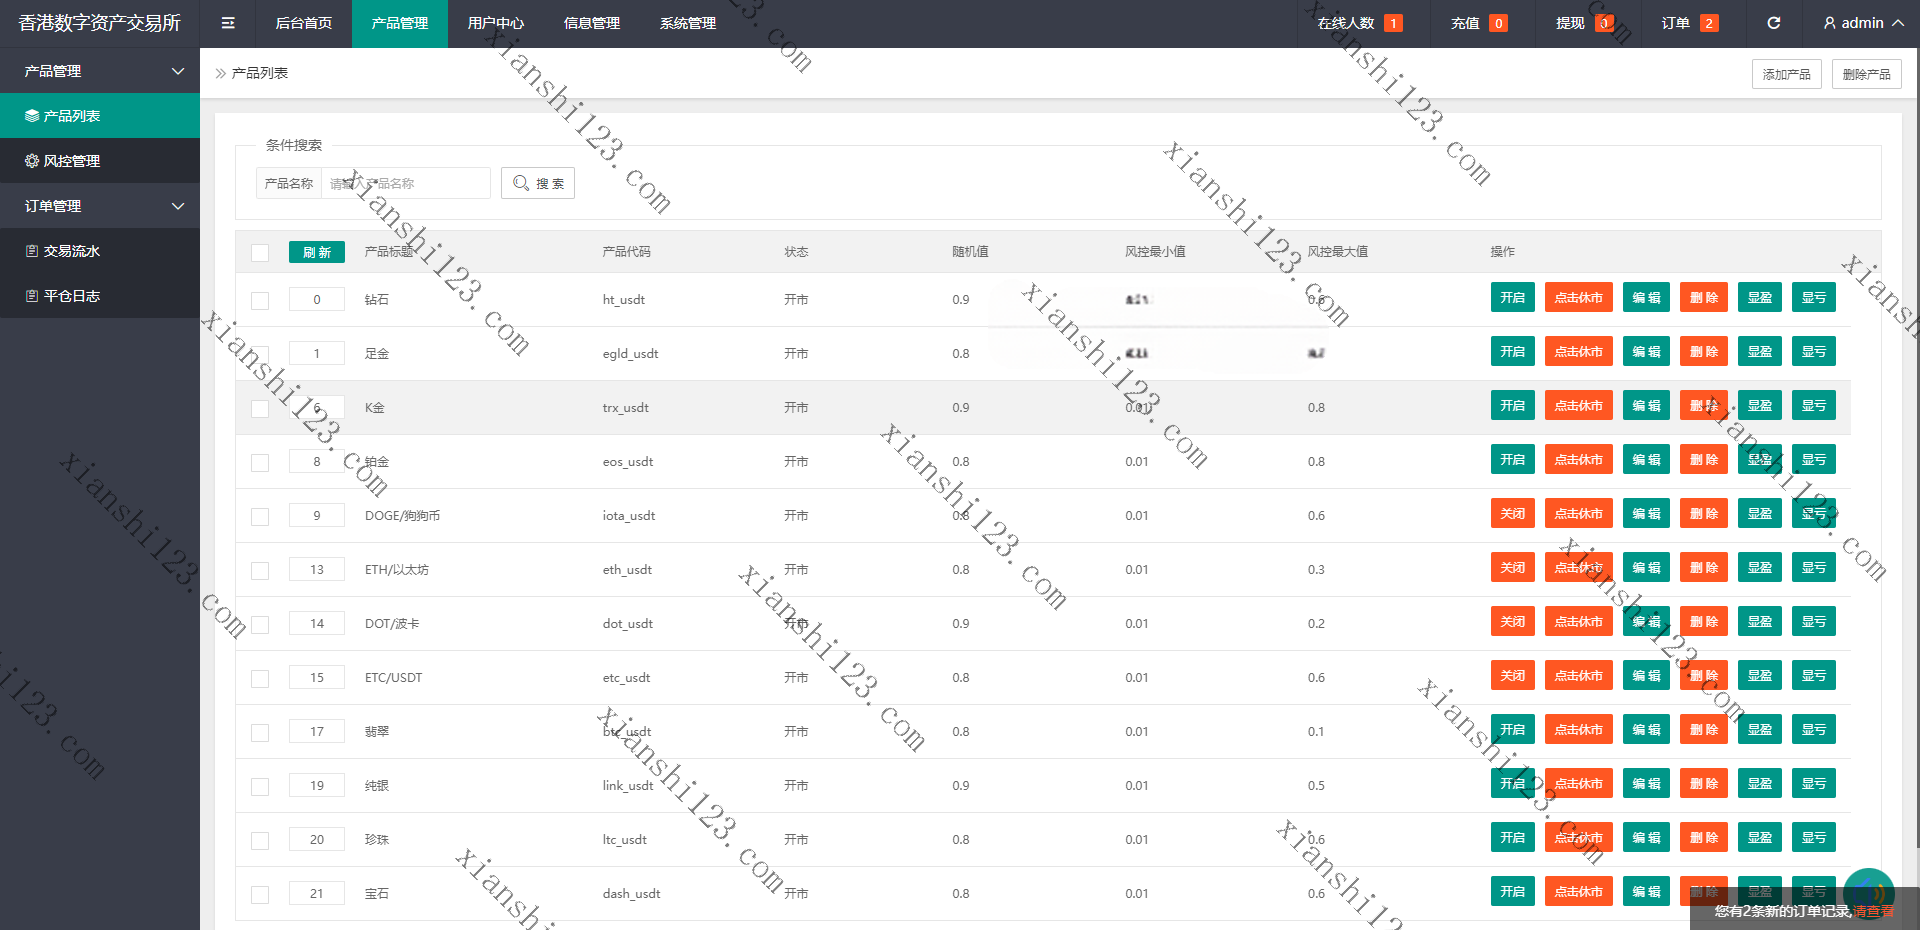Open 用户中心 top menu

[x=496, y=23]
